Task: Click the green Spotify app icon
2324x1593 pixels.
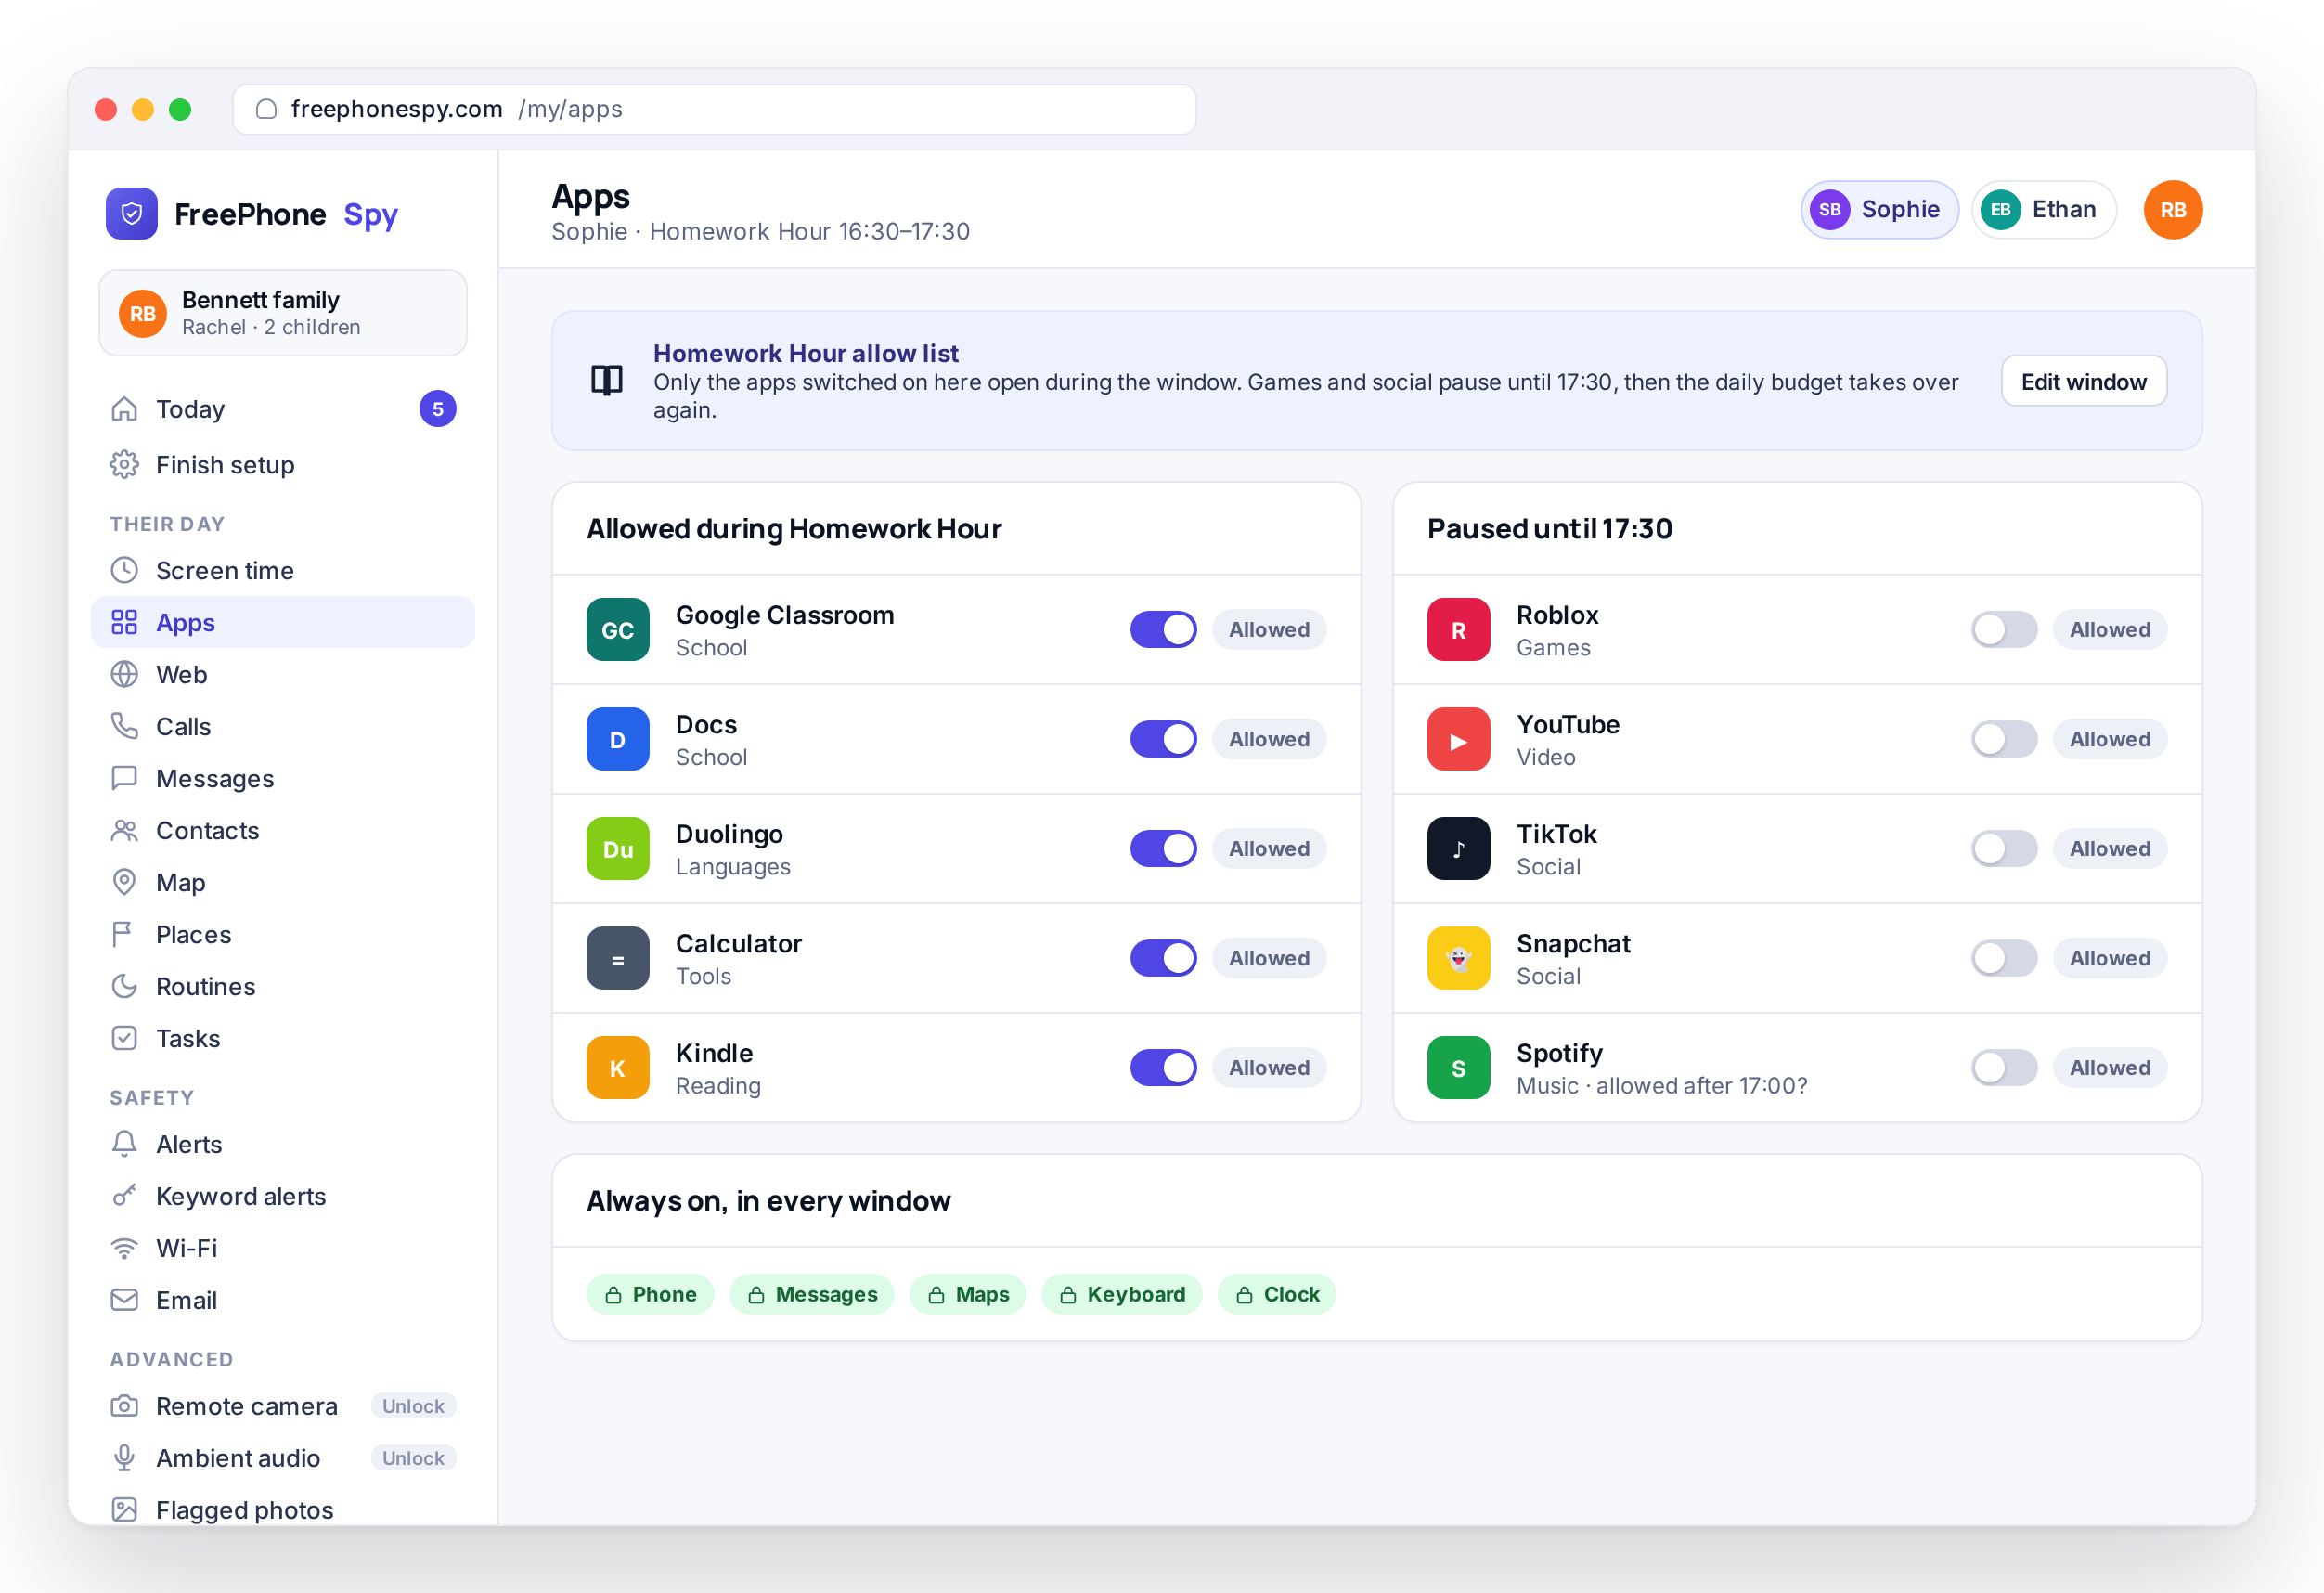Action: pos(1459,1068)
